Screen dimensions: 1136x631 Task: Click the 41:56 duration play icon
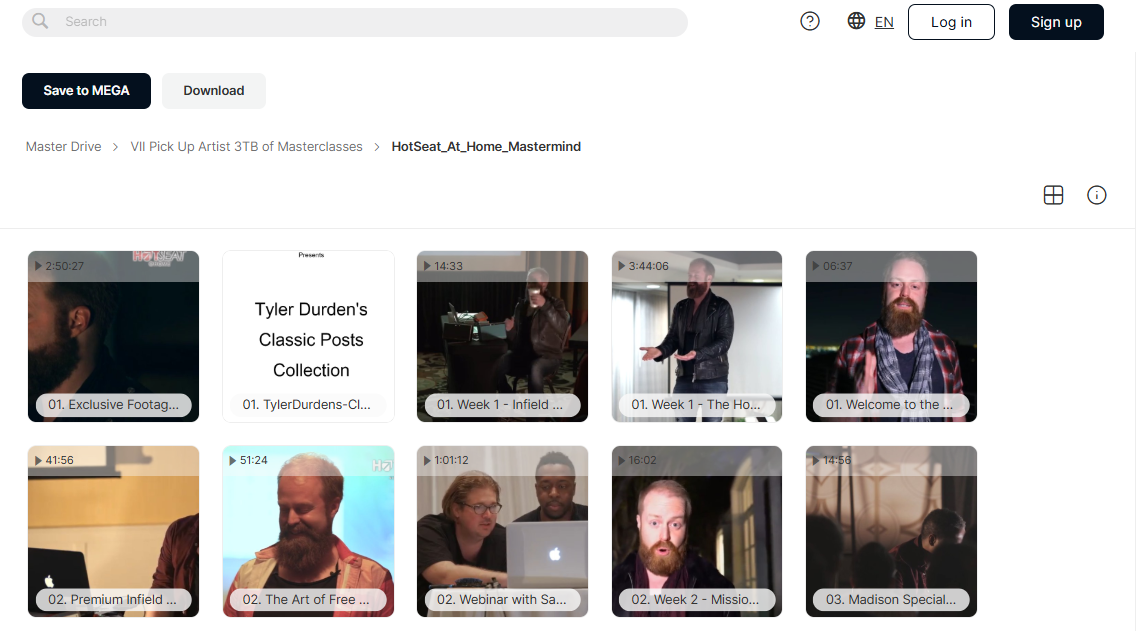coord(38,460)
